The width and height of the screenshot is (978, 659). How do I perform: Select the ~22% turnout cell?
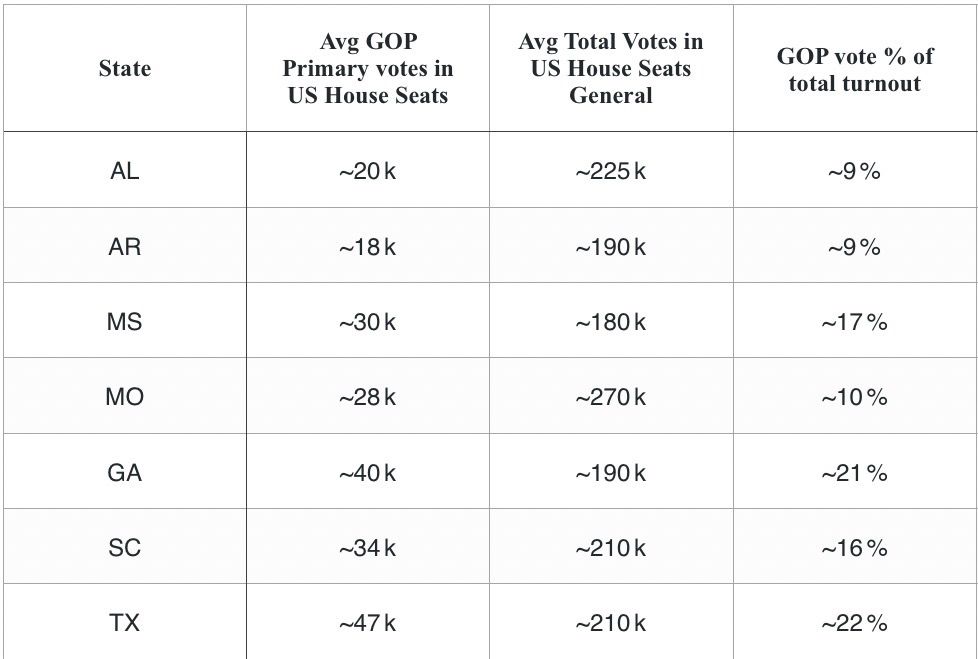855,622
